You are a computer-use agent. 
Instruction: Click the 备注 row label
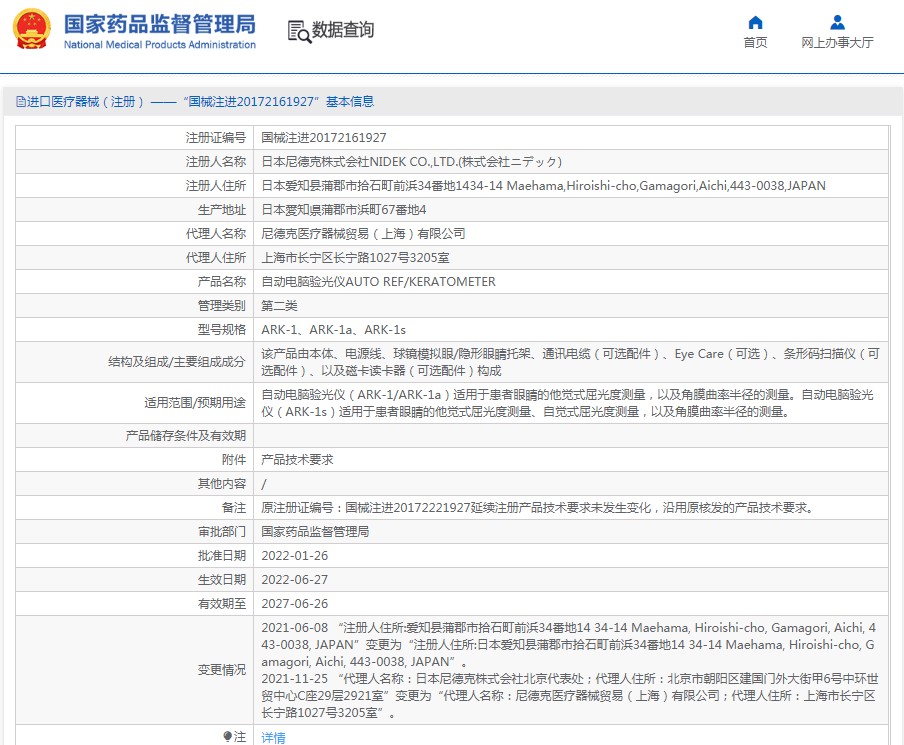pyautogui.click(x=234, y=508)
